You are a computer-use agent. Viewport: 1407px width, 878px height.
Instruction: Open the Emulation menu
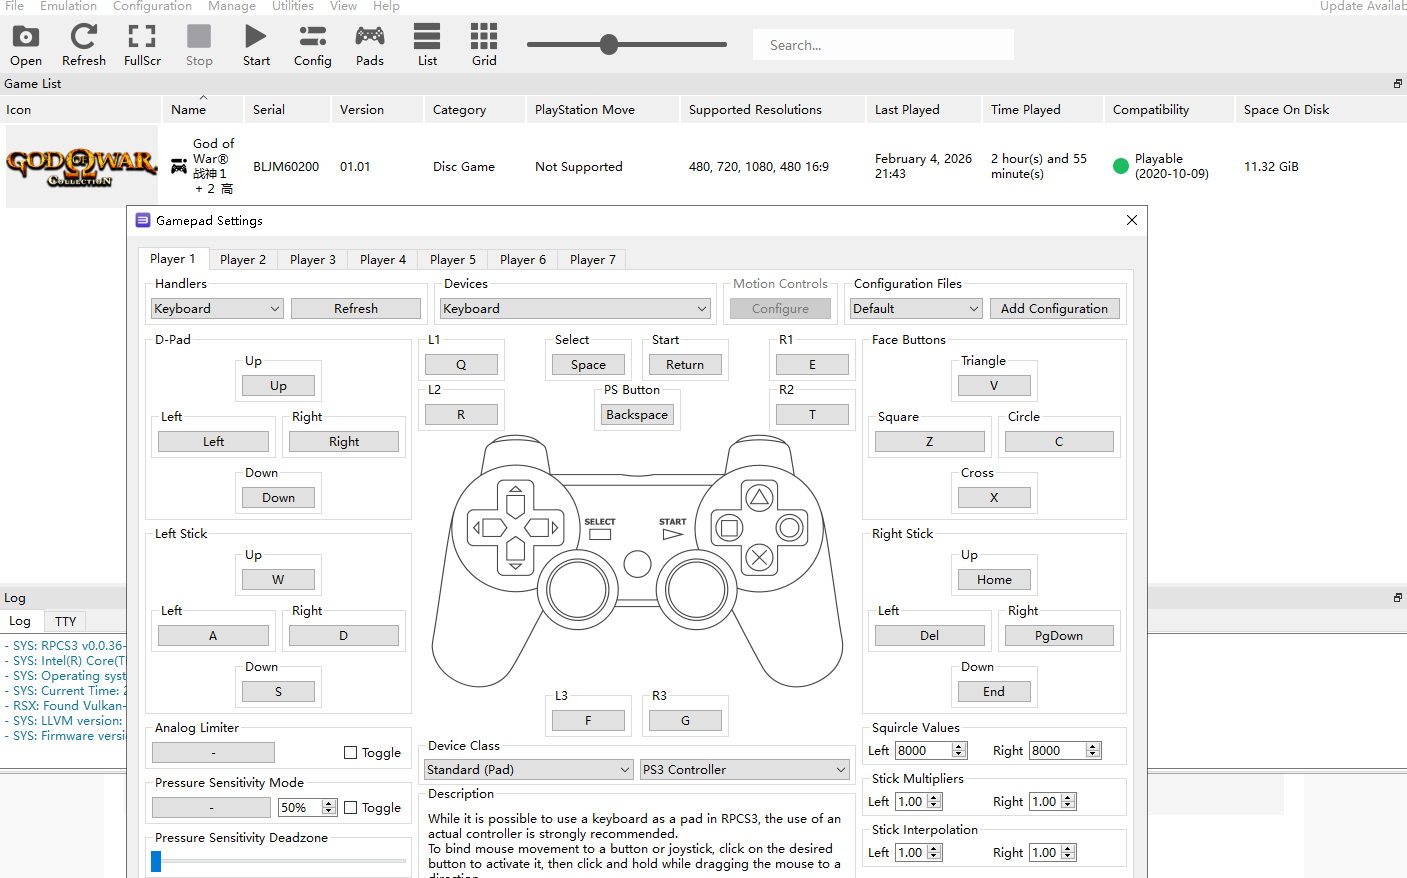click(x=68, y=6)
